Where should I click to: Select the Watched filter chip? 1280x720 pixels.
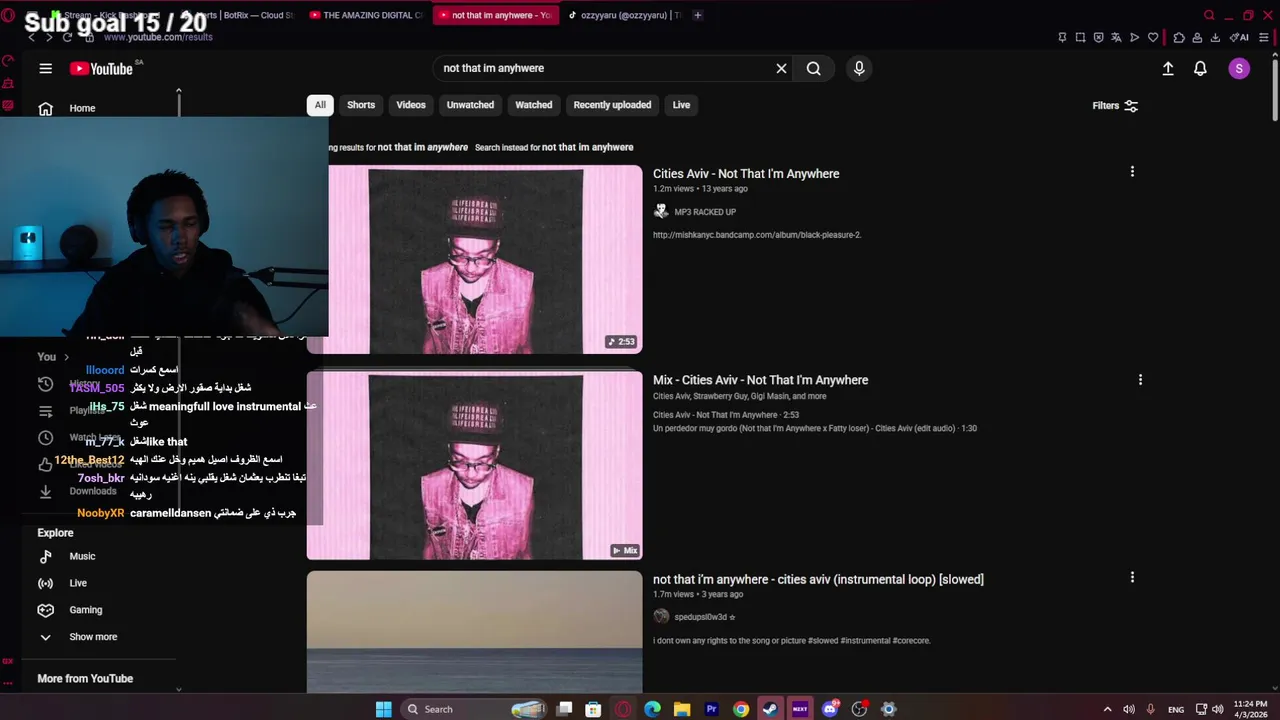tap(533, 105)
